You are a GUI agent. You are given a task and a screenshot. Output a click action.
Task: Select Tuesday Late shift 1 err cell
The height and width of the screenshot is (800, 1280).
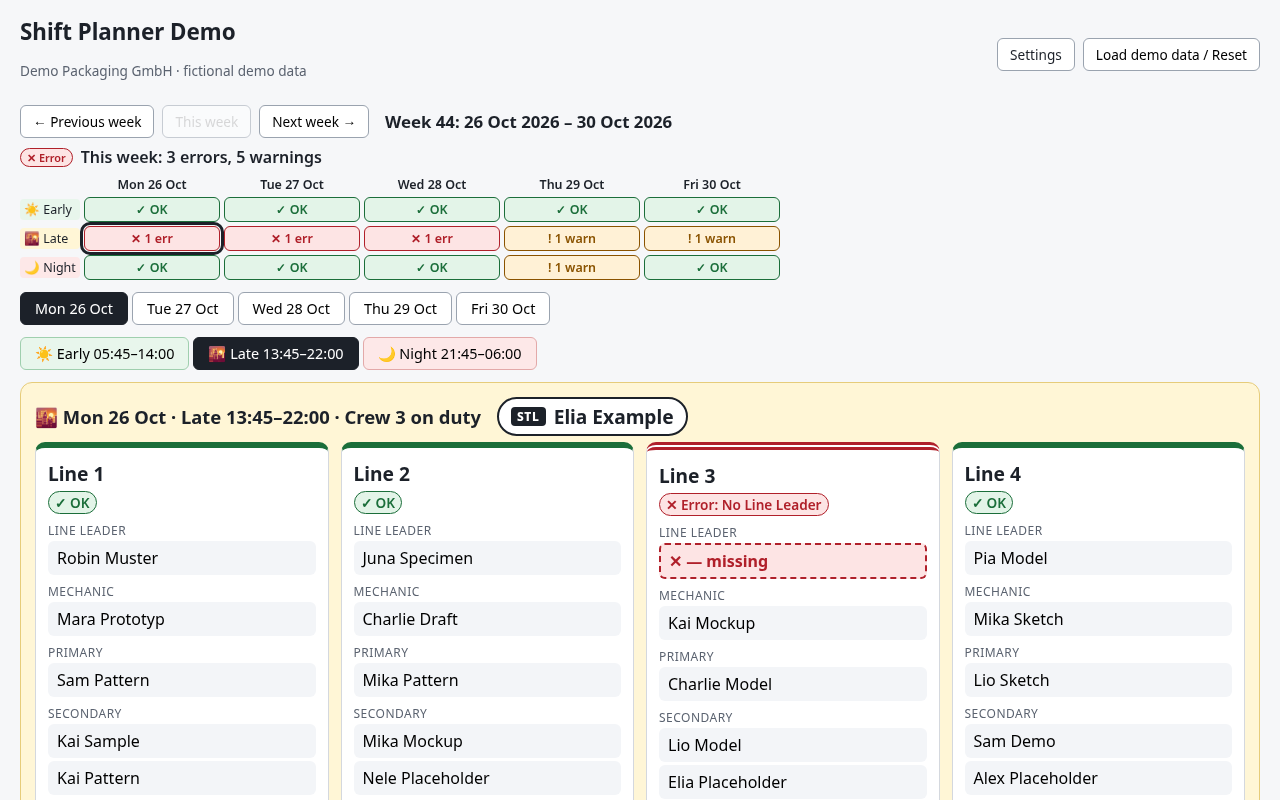292,239
